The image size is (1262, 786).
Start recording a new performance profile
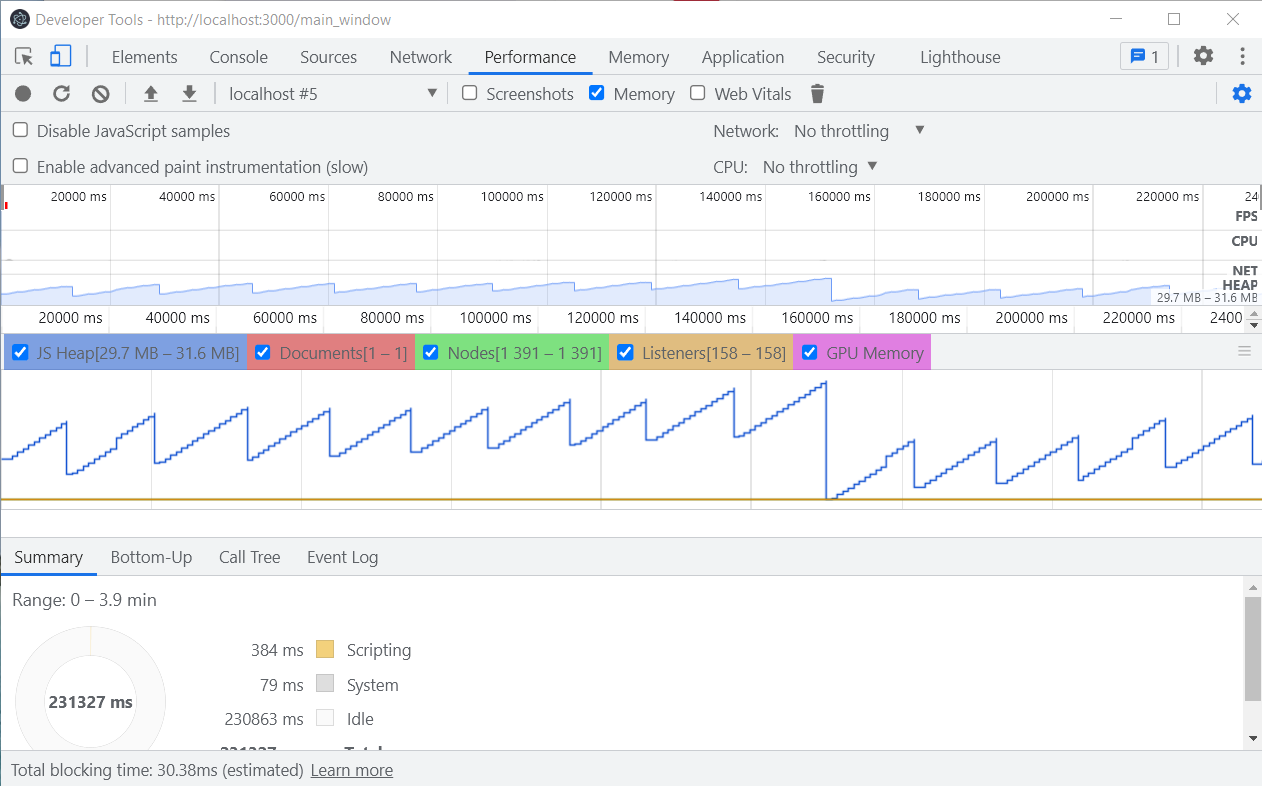[x=22, y=93]
